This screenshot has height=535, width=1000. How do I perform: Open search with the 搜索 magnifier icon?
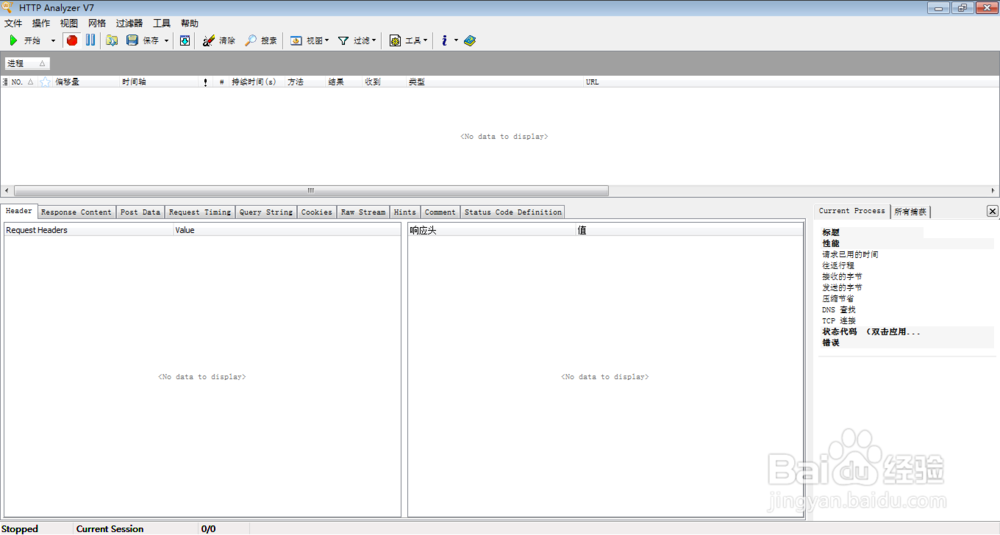251,40
